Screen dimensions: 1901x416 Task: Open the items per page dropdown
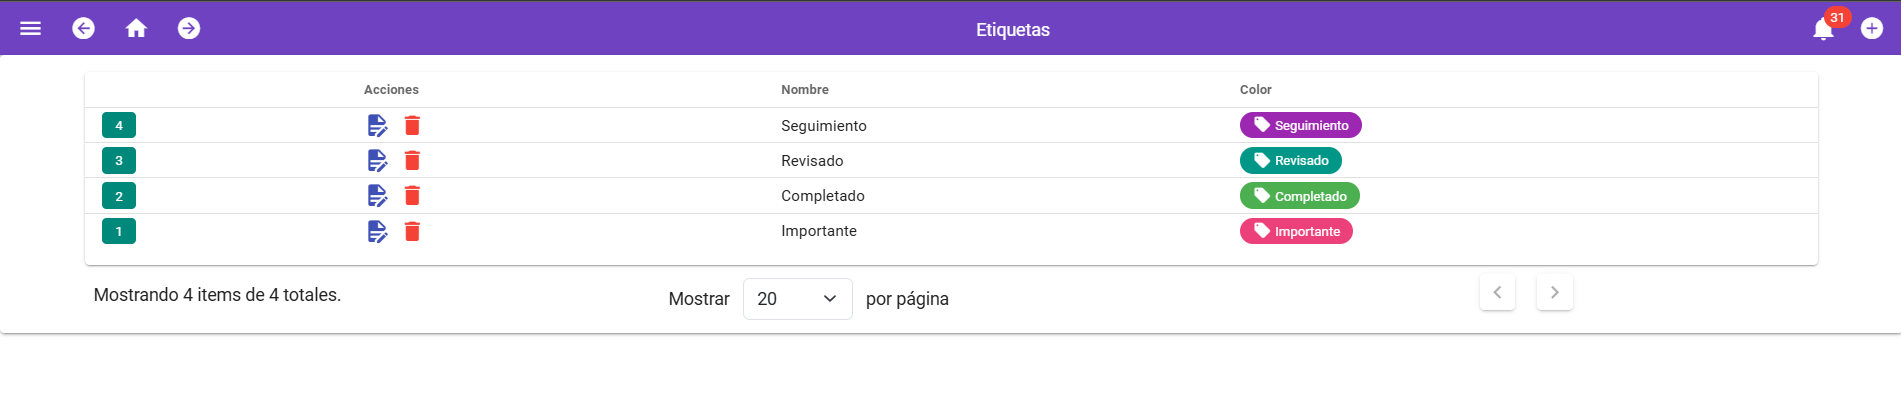pyautogui.click(x=797, y=299)
